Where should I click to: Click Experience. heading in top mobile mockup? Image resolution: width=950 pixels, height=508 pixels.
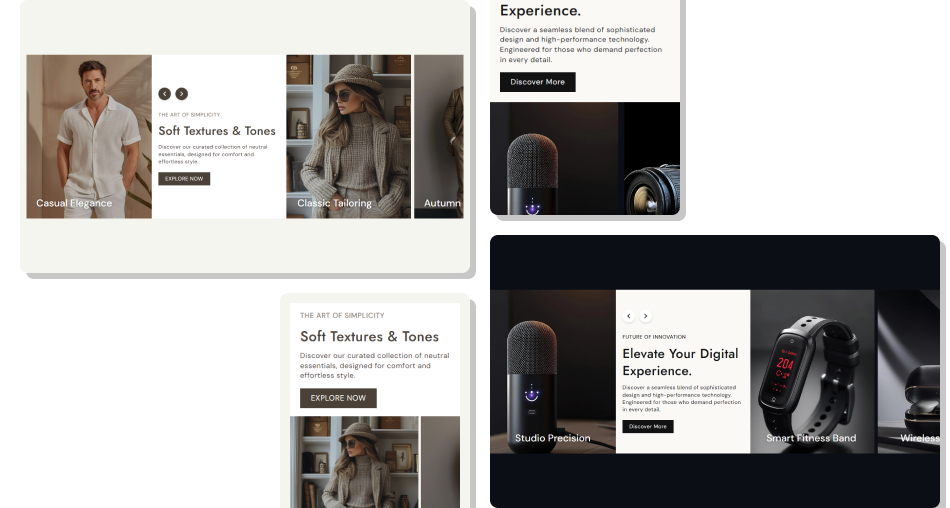(540, 11)
